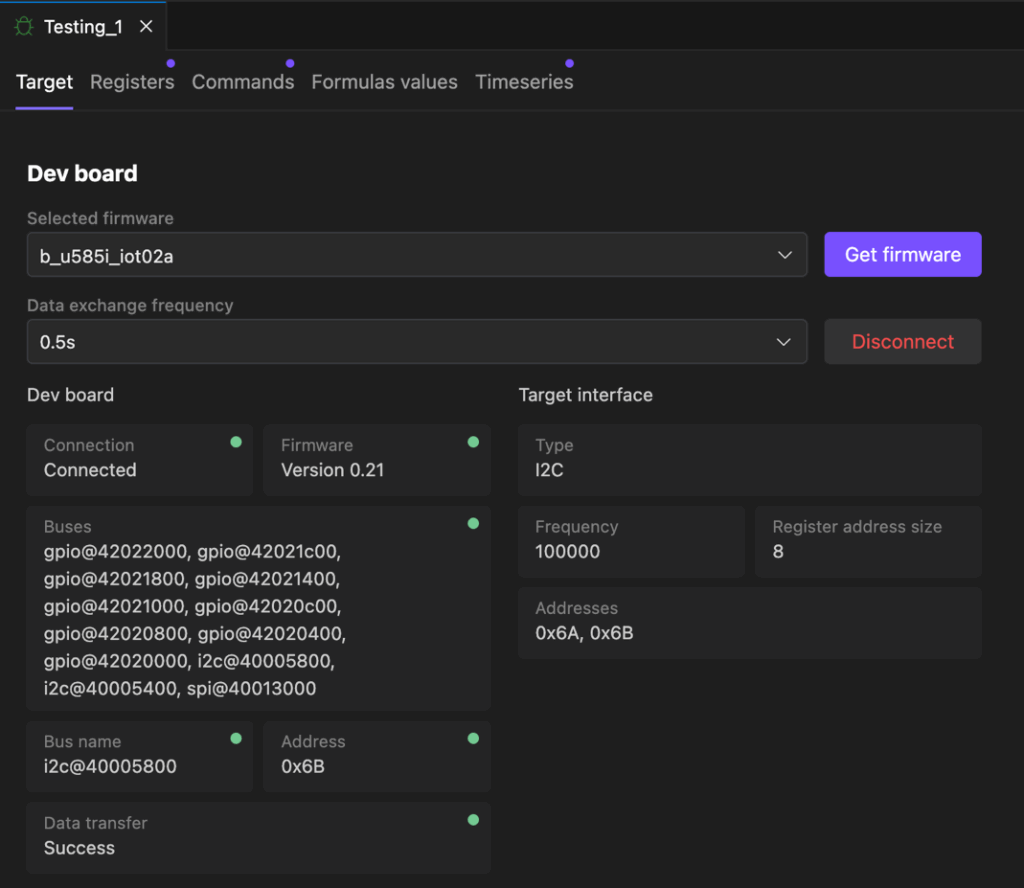
Task: Open the Commands tab
Action: click(243, 82)
